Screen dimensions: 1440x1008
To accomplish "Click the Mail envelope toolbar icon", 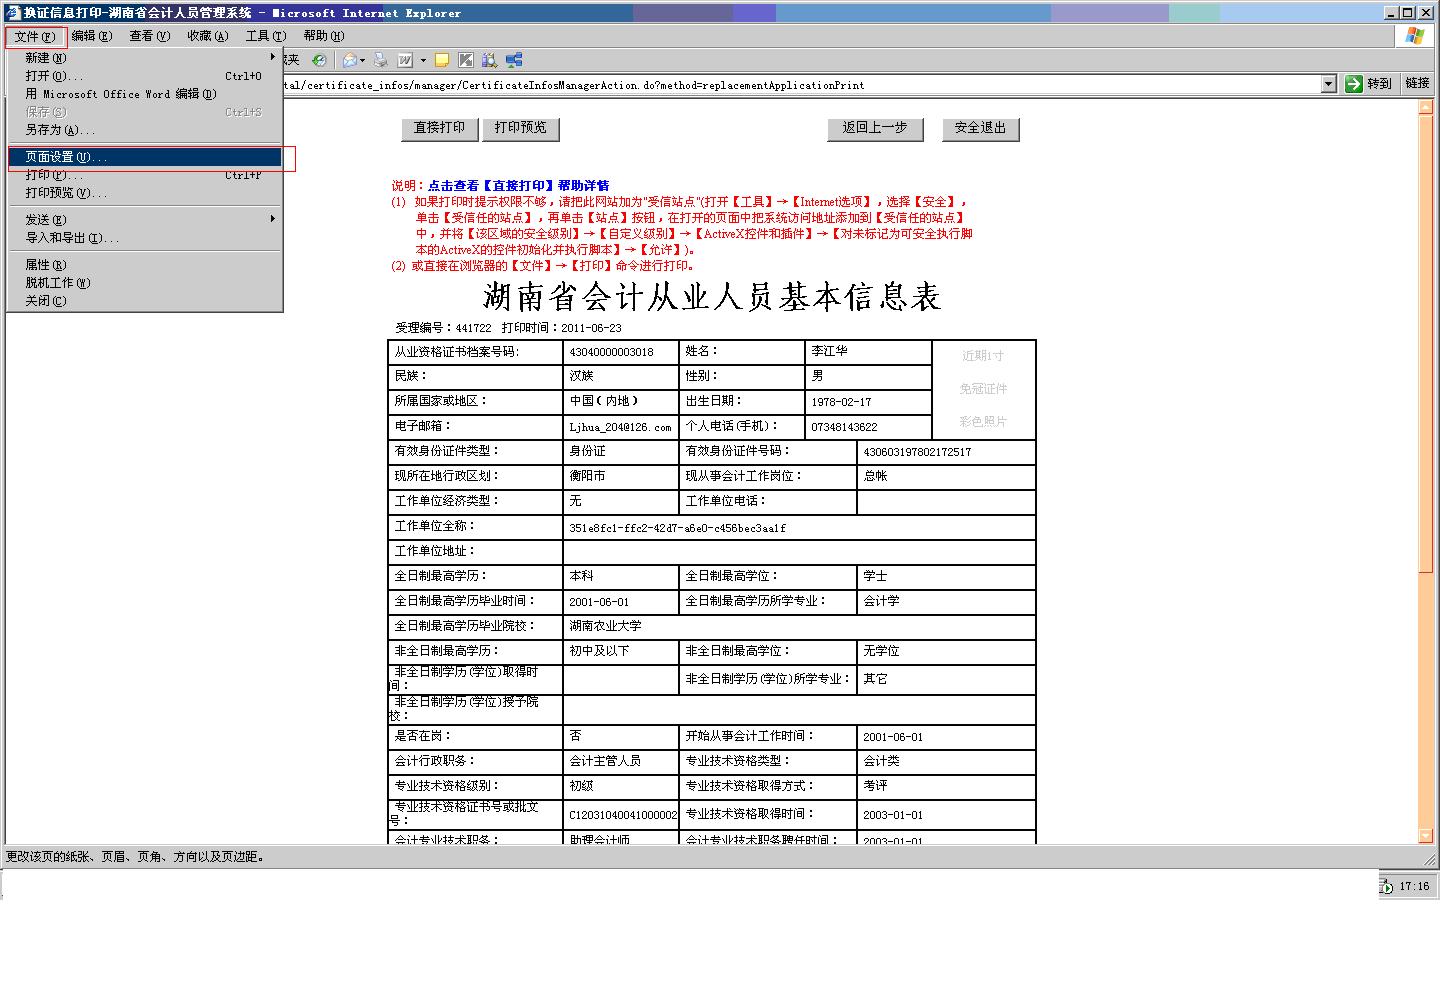I will 349,60.
